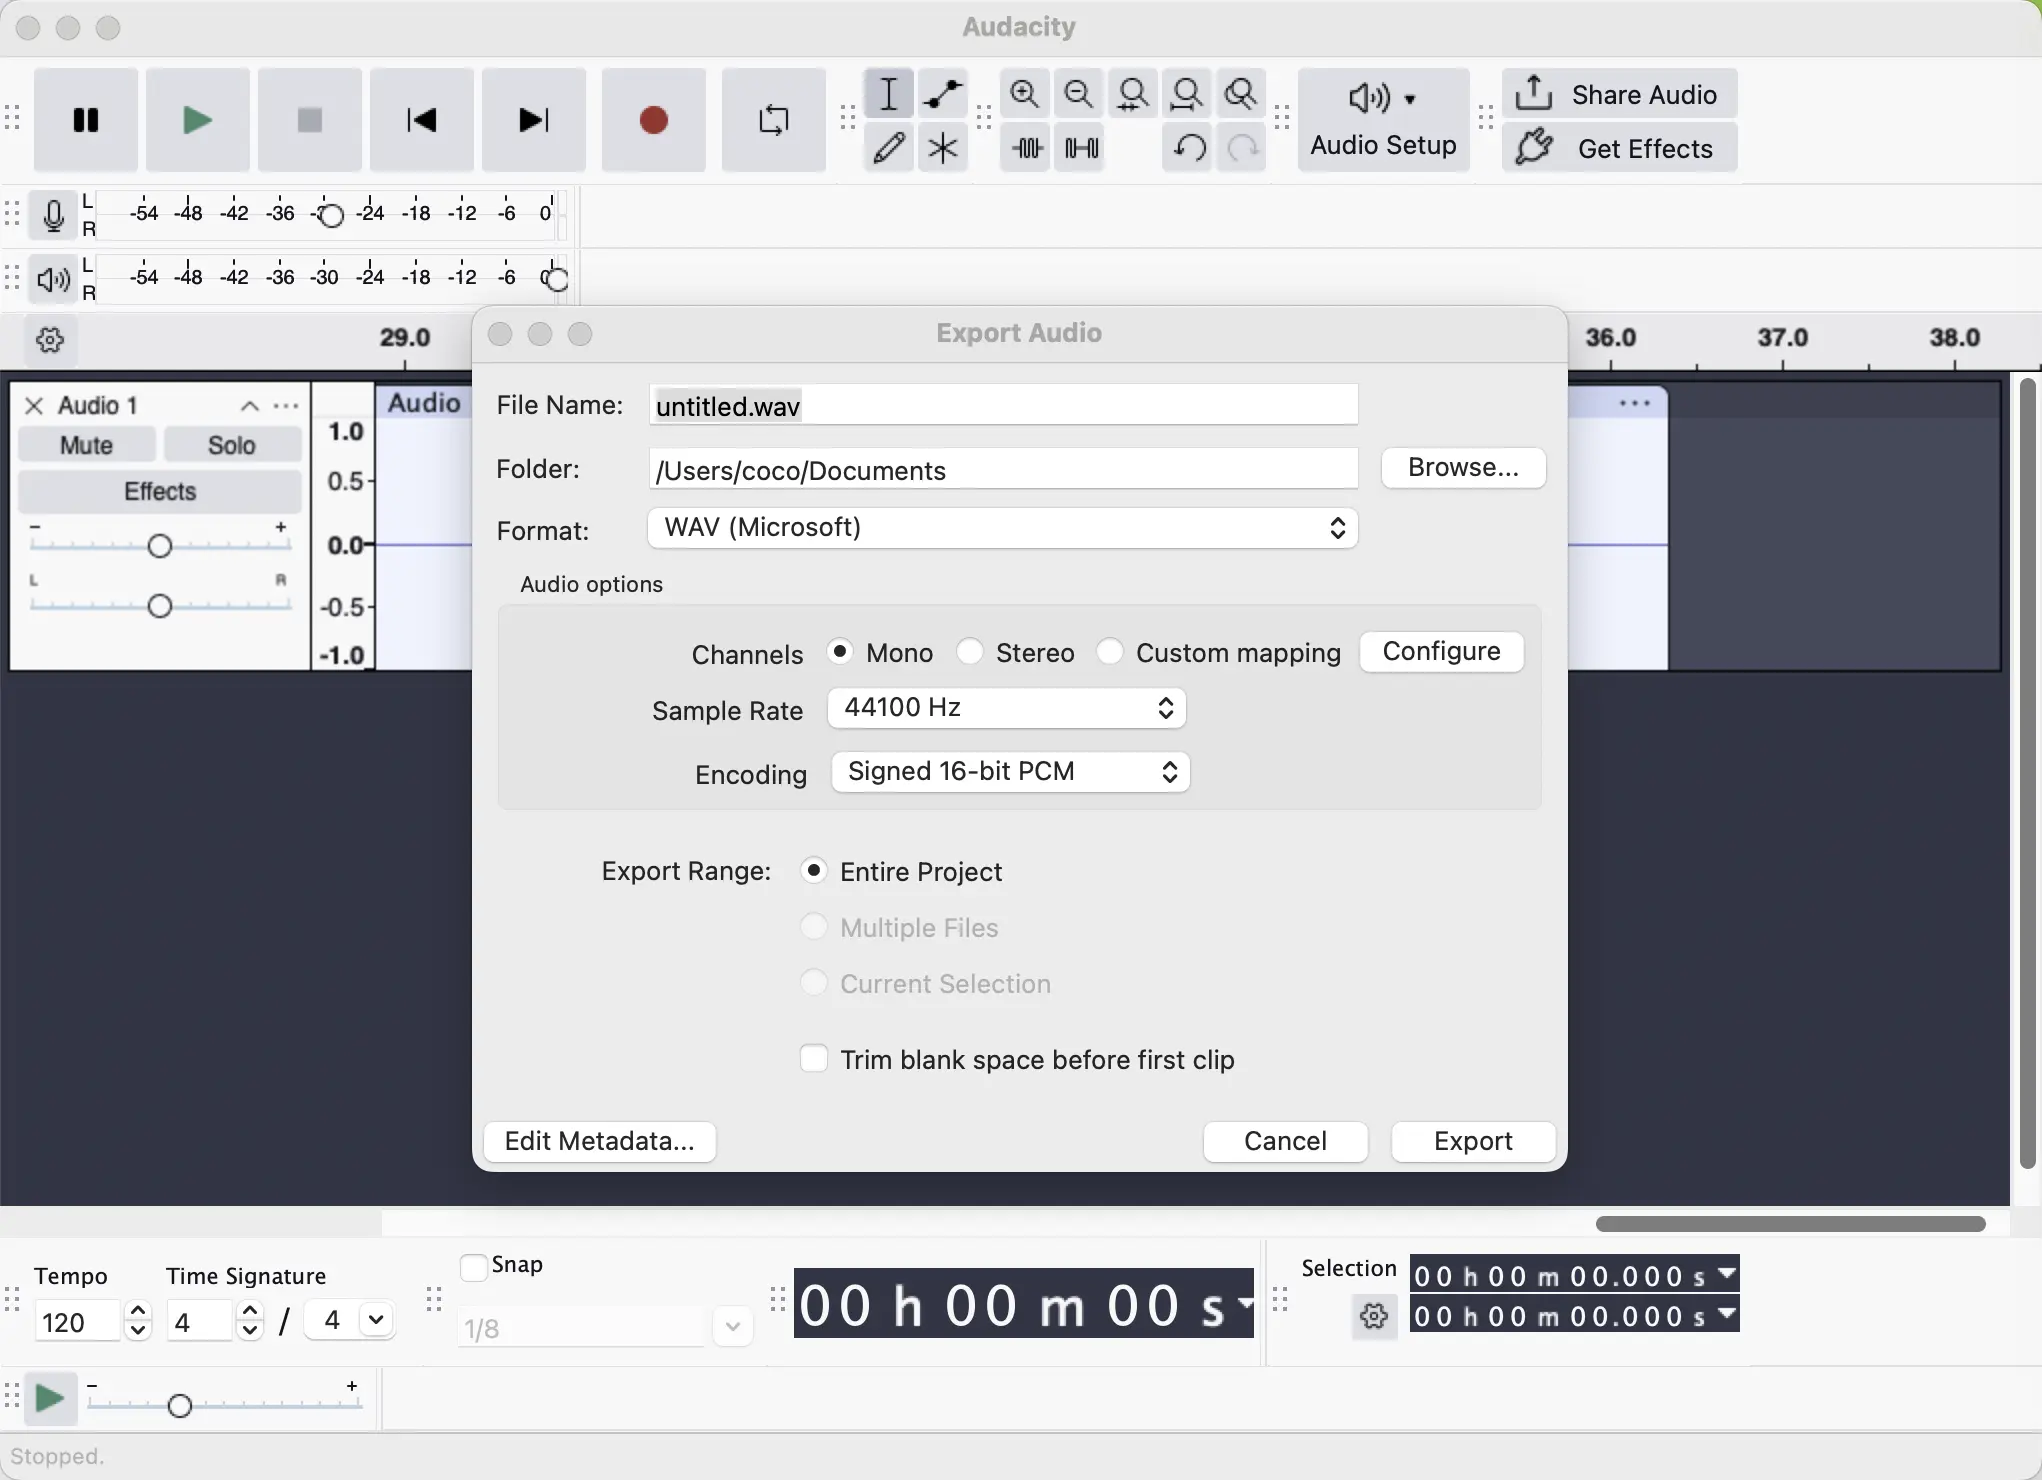Click the Browse... folder button
The image size is (2042, 1480).
point(1462,468)
